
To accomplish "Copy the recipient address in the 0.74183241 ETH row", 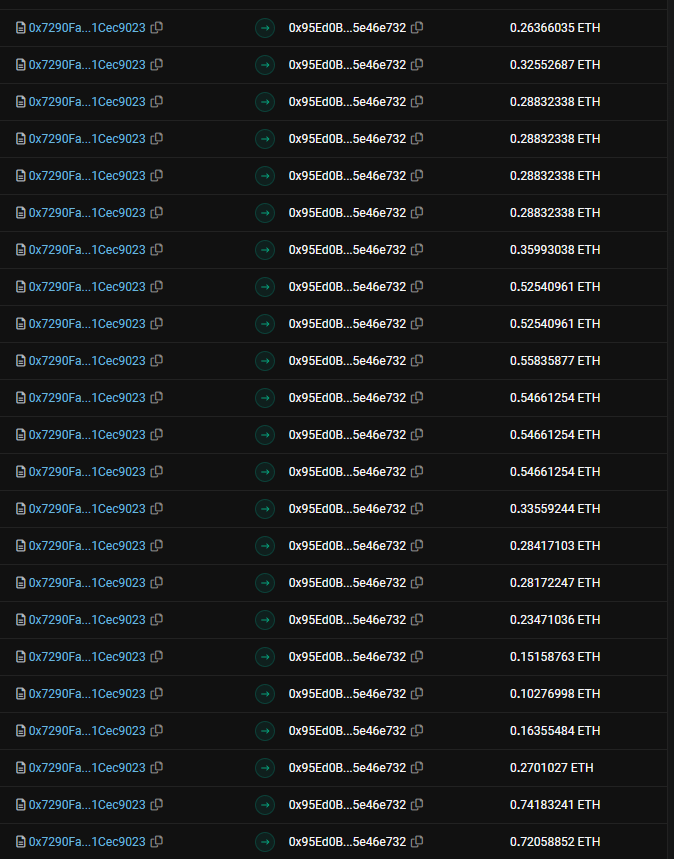I will [417, 805].
